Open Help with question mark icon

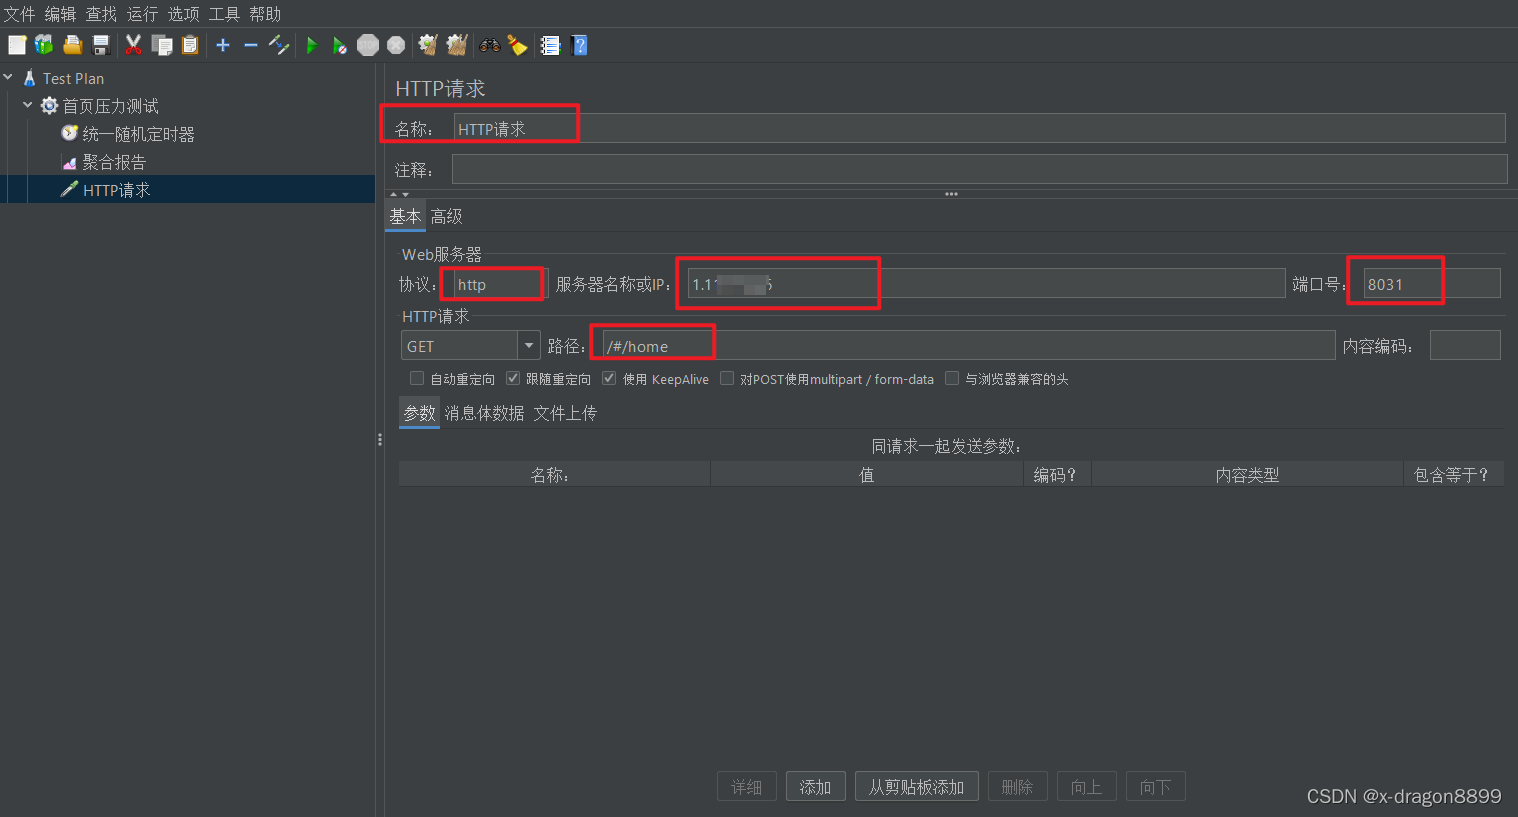pos(579,45)
